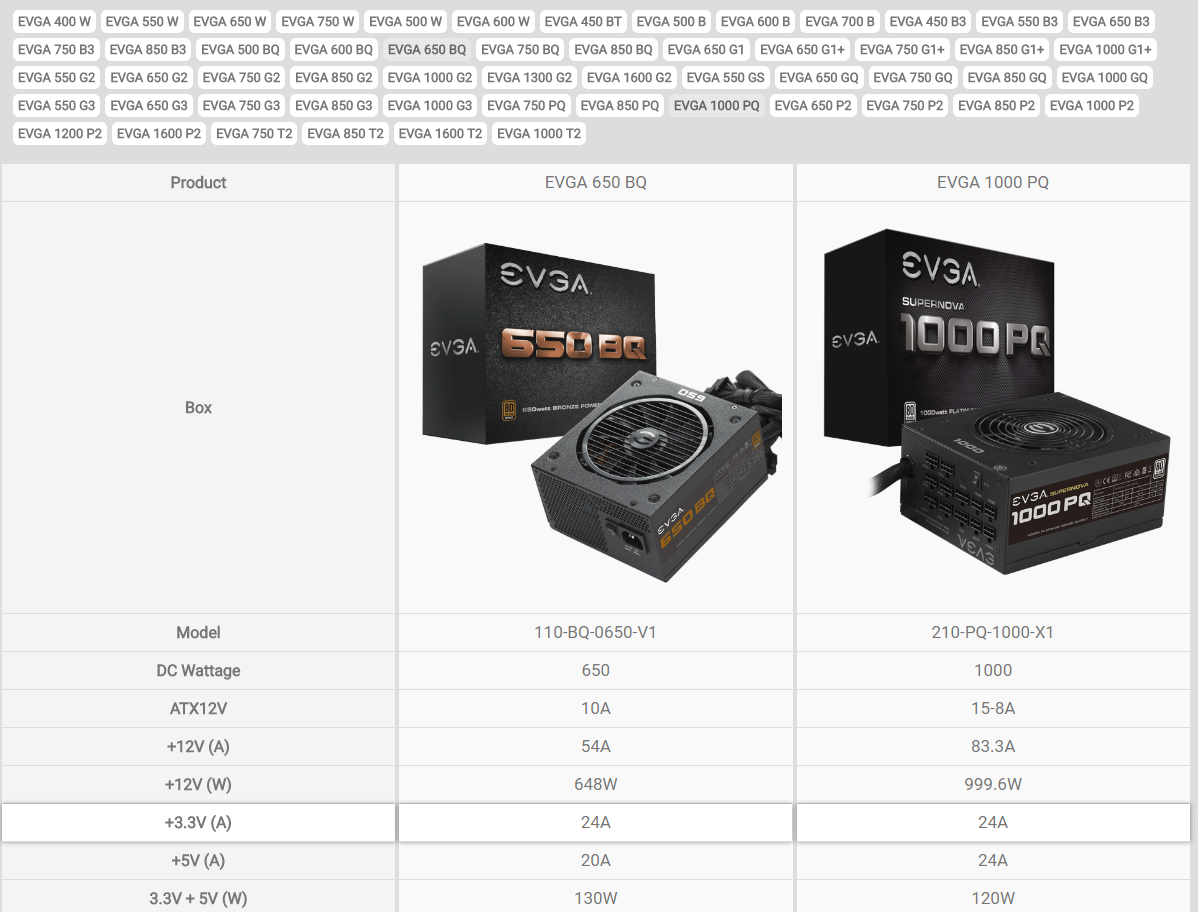Select the EVGA 1200 P2 supply
The image size is (1198, 912).
tap(59, 133)
